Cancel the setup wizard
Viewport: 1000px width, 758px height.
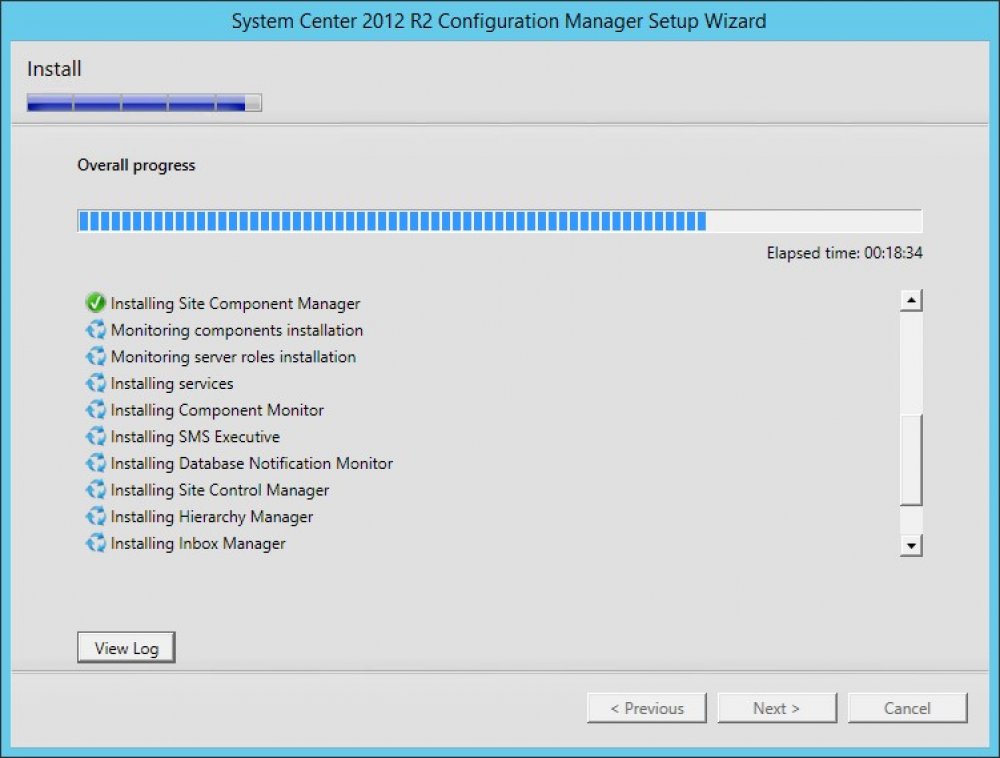click(x=908, y=708)
